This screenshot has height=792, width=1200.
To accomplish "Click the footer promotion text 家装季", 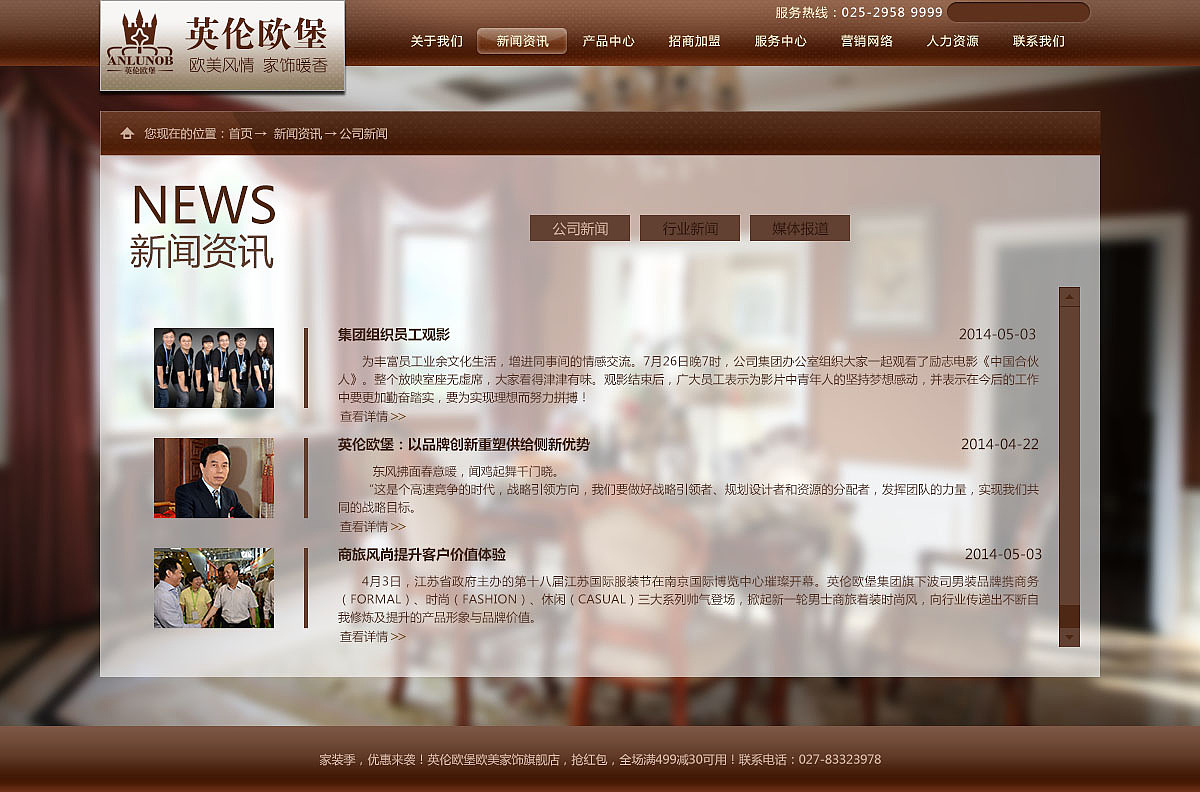I will point(600,760).
